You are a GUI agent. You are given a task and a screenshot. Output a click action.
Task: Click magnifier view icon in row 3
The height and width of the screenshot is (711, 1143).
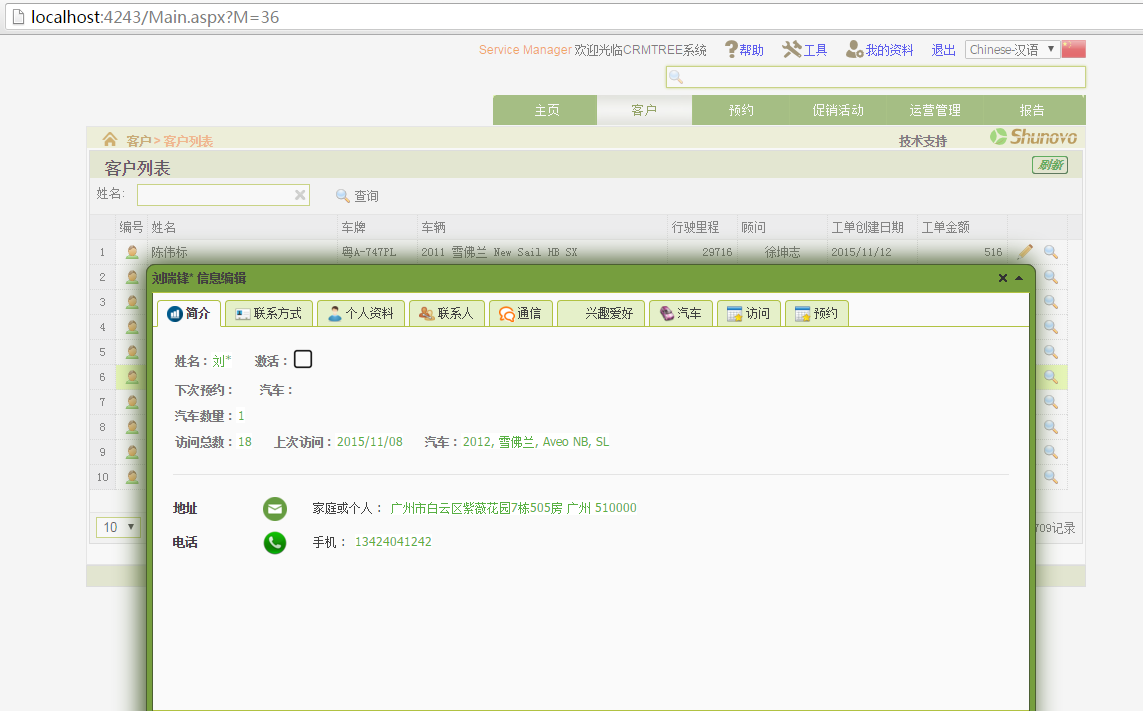coord(1050,301)
